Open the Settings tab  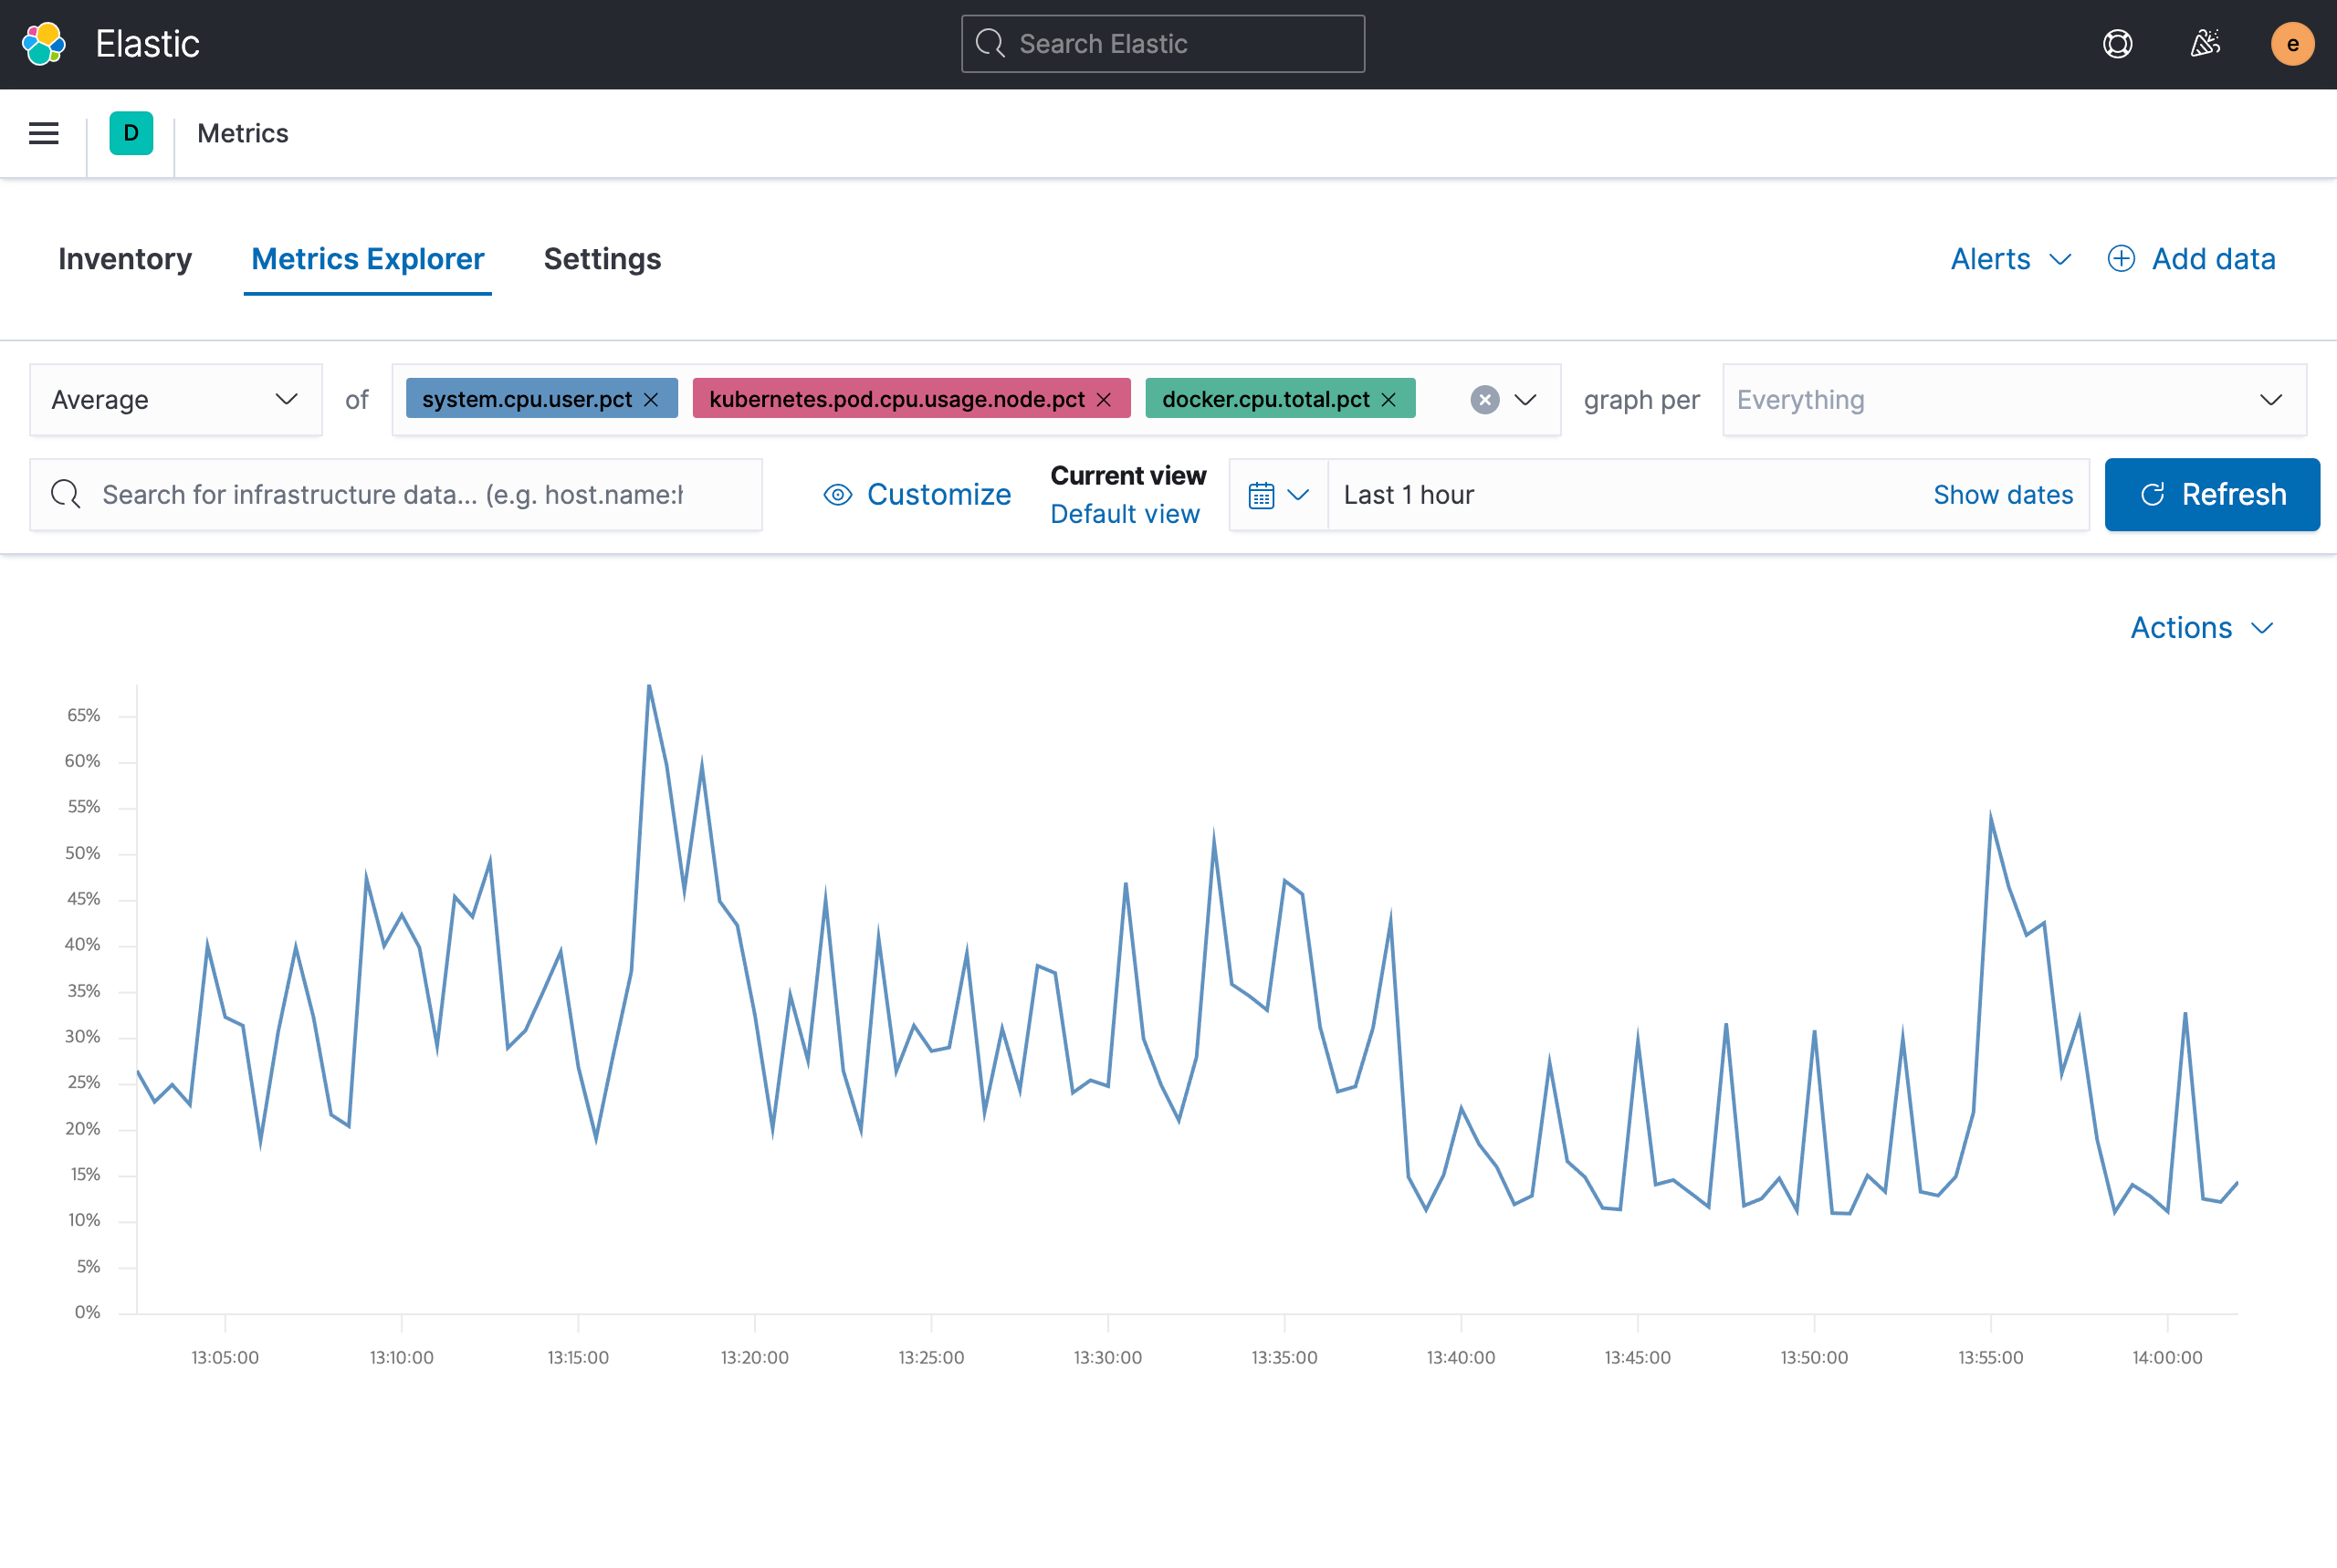click(602, 259)
